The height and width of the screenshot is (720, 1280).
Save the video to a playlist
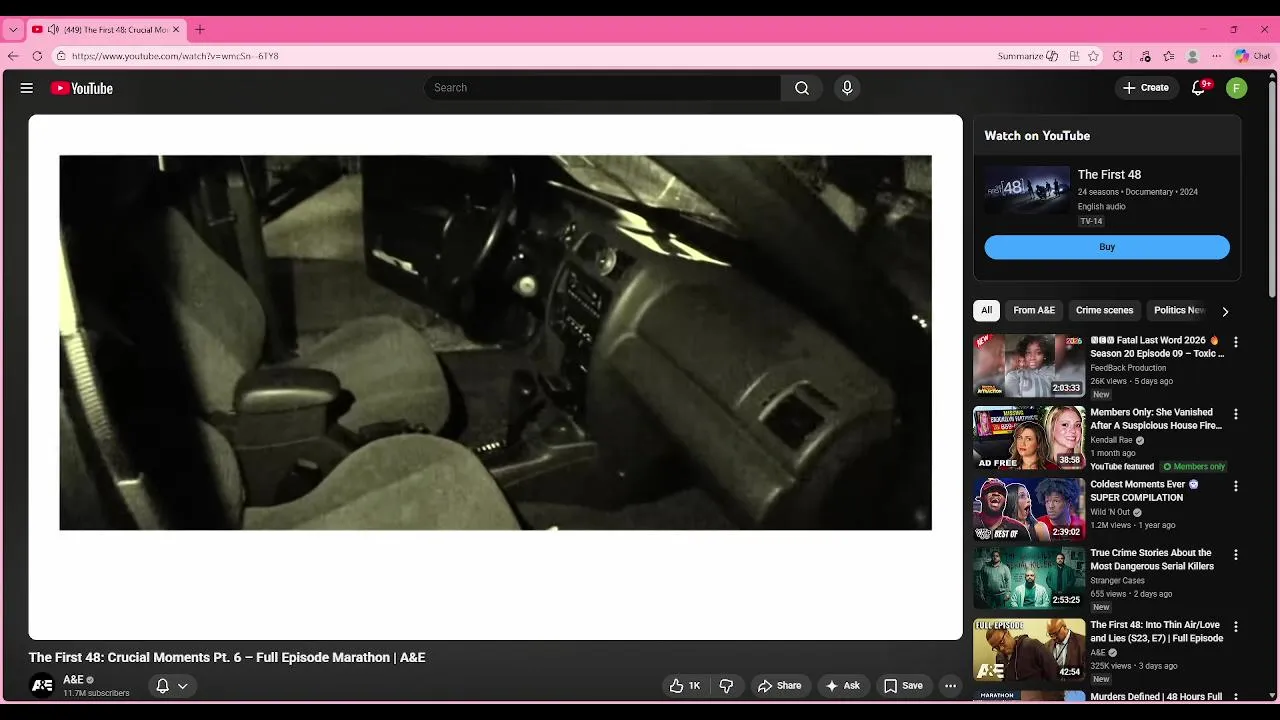tap(903, 686)
